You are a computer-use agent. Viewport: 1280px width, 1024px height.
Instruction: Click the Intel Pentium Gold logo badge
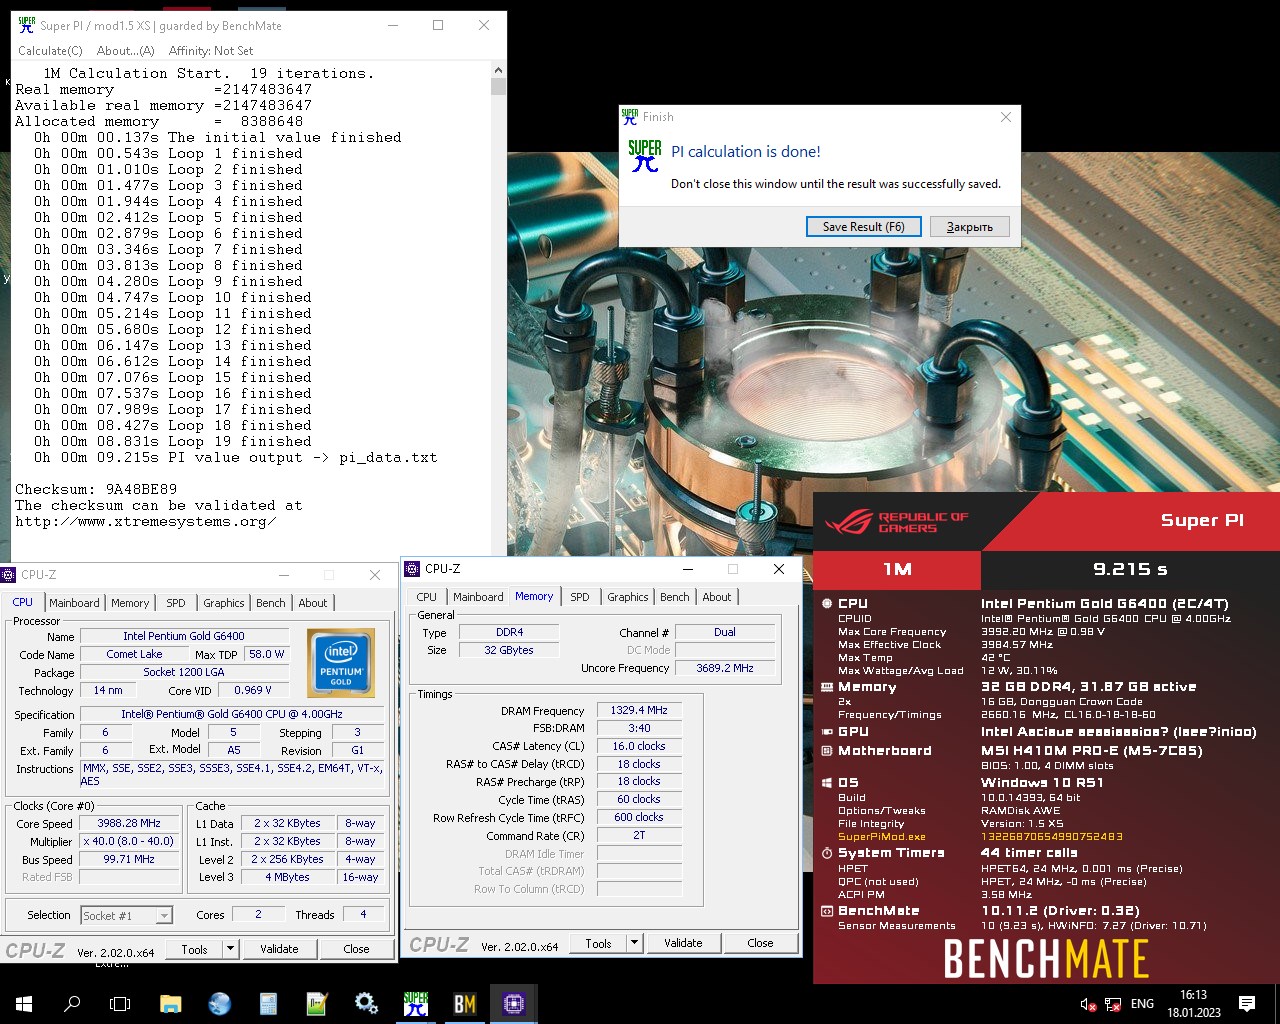tap(341, 663)
